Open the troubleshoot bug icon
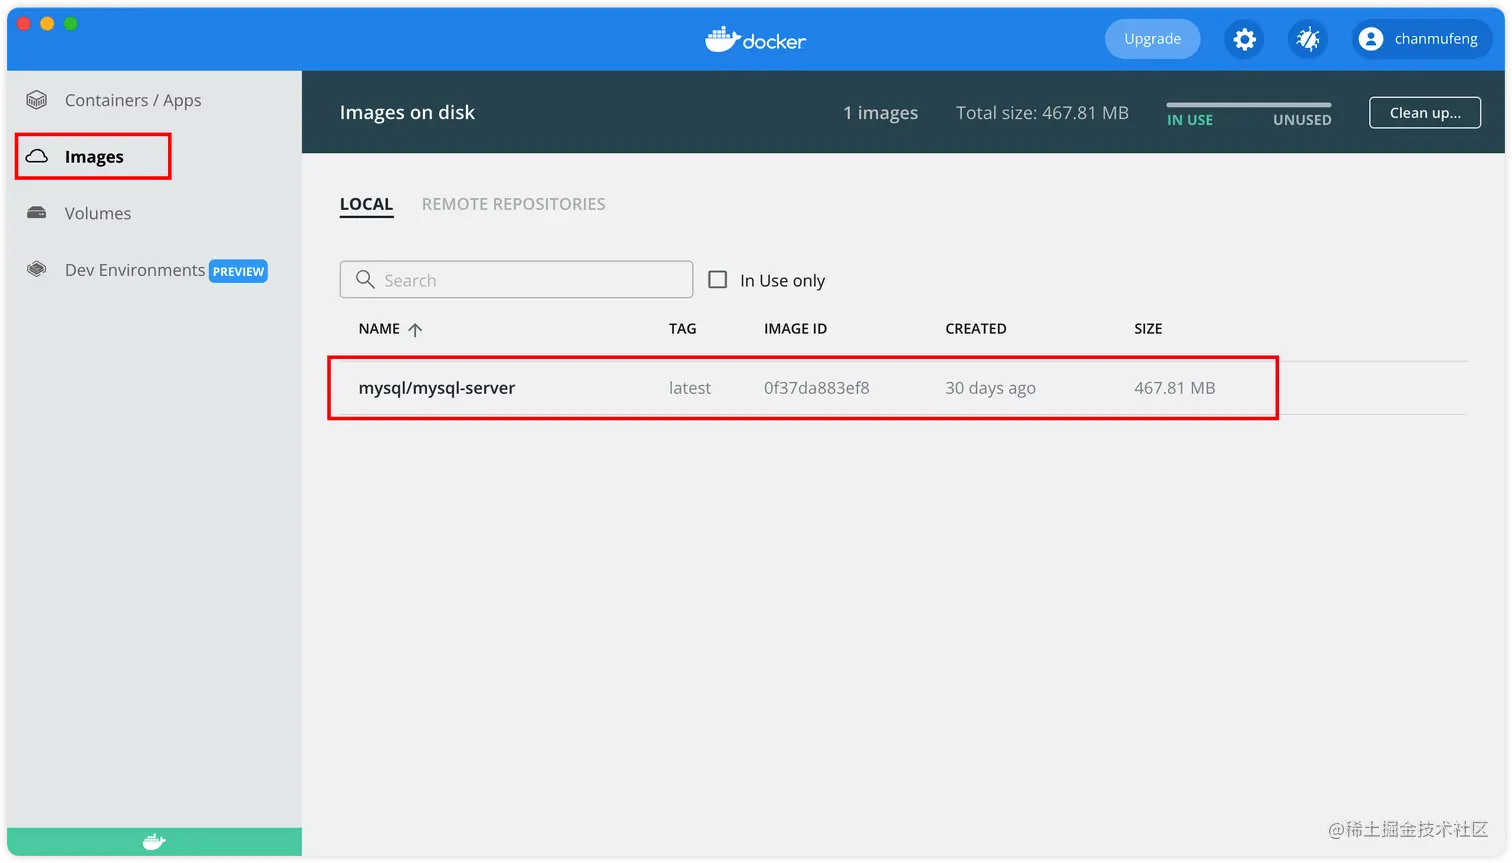 tap(1307, 39)
